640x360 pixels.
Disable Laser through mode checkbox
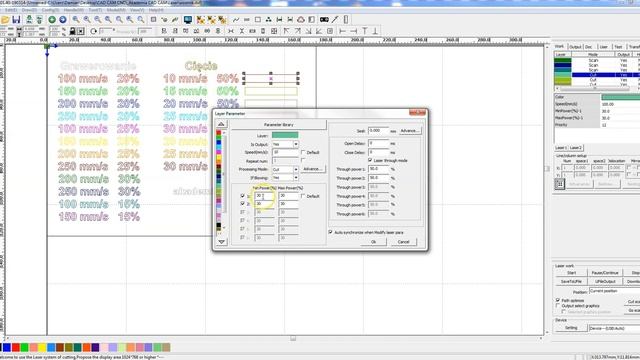click(370, 160)
